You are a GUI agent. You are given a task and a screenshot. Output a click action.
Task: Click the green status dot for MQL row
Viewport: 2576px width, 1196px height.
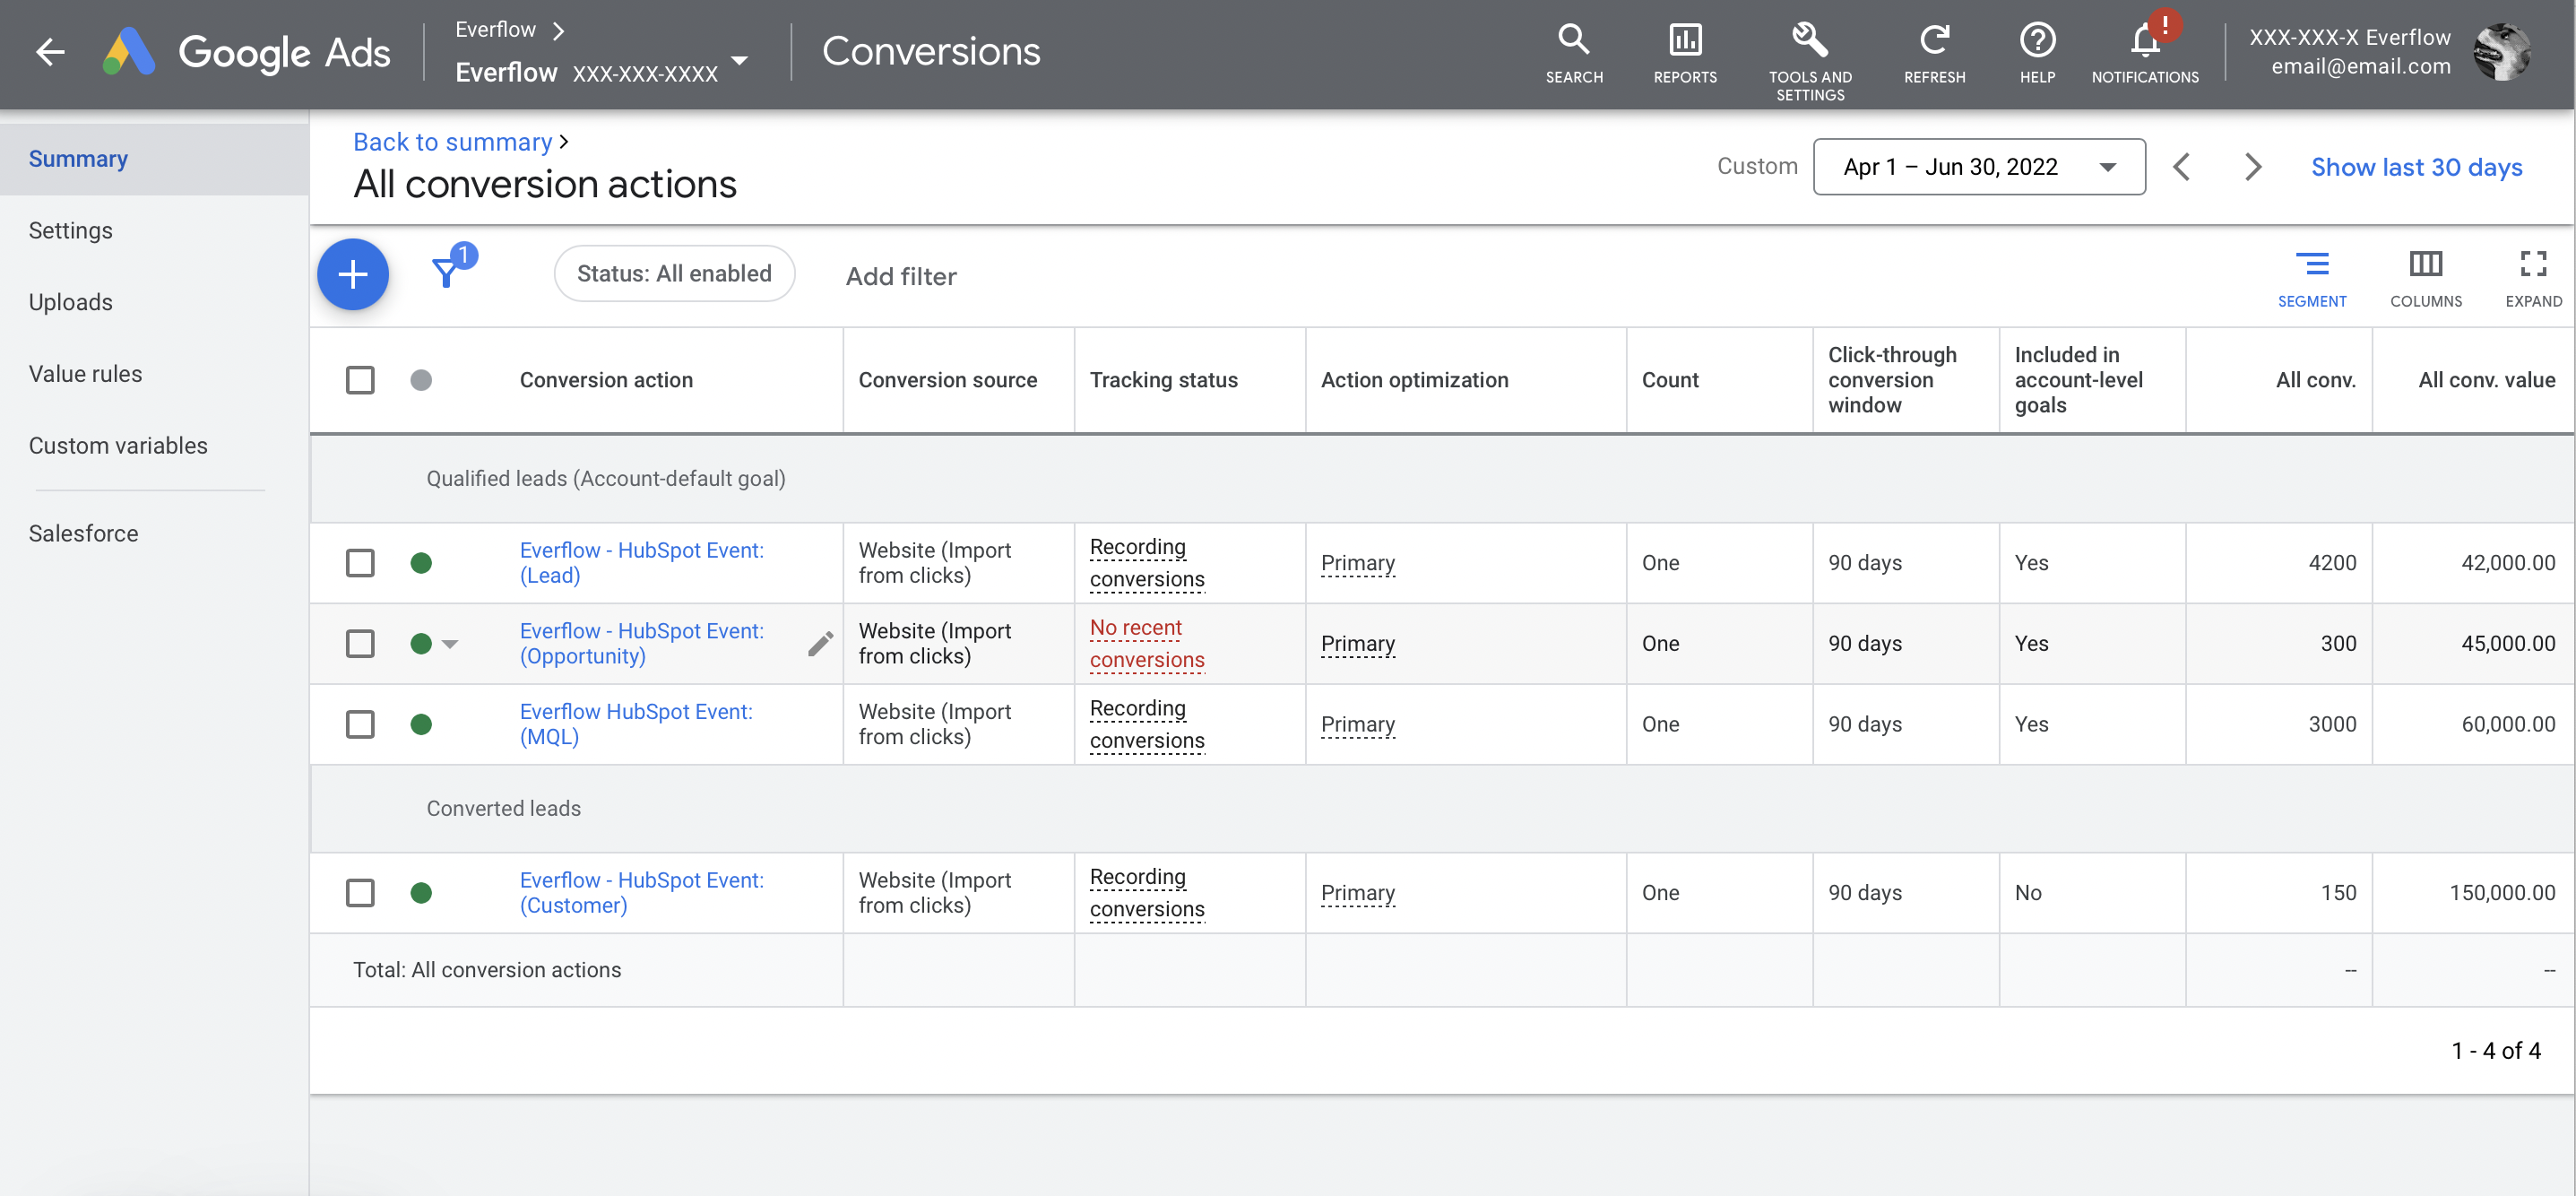tap(421, 724)
